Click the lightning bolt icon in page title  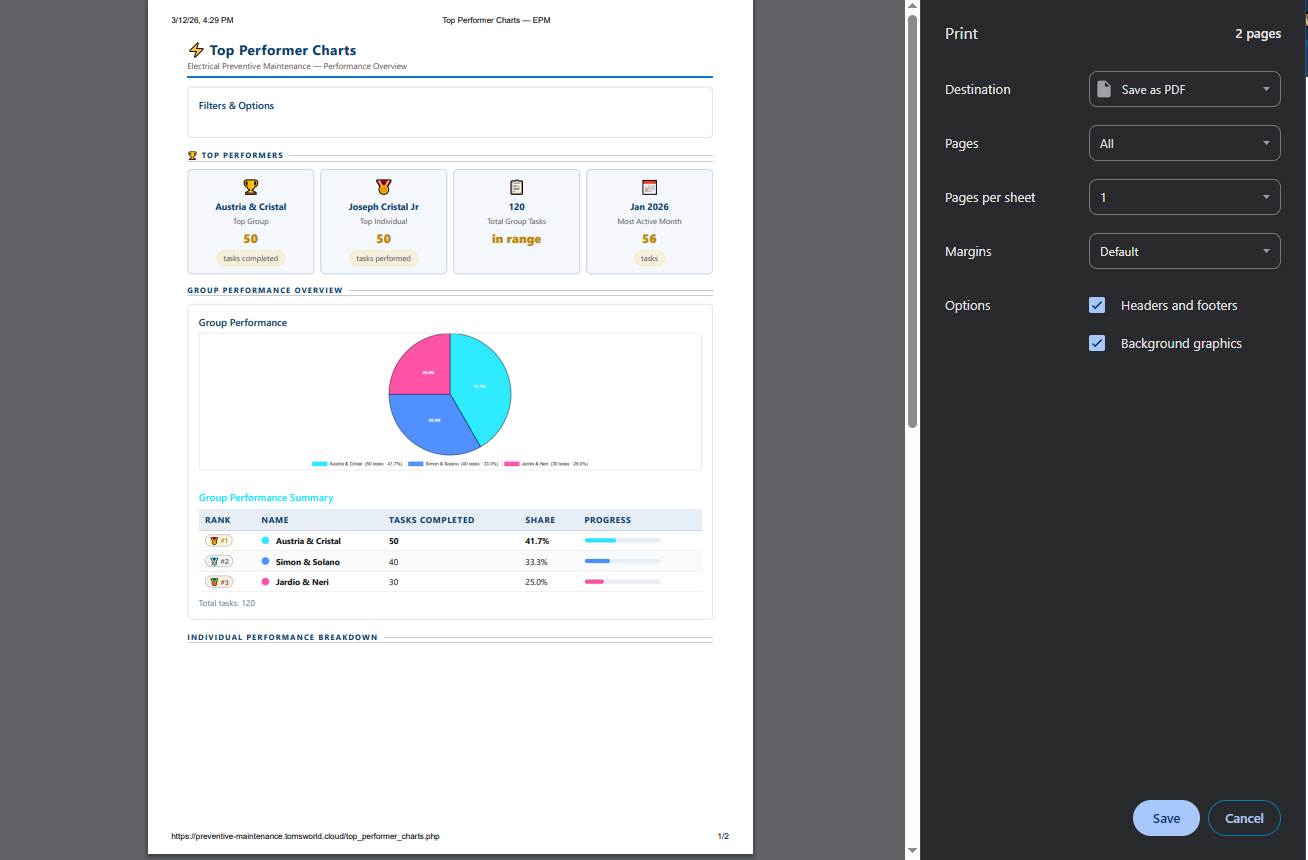[x=196, y=51]
